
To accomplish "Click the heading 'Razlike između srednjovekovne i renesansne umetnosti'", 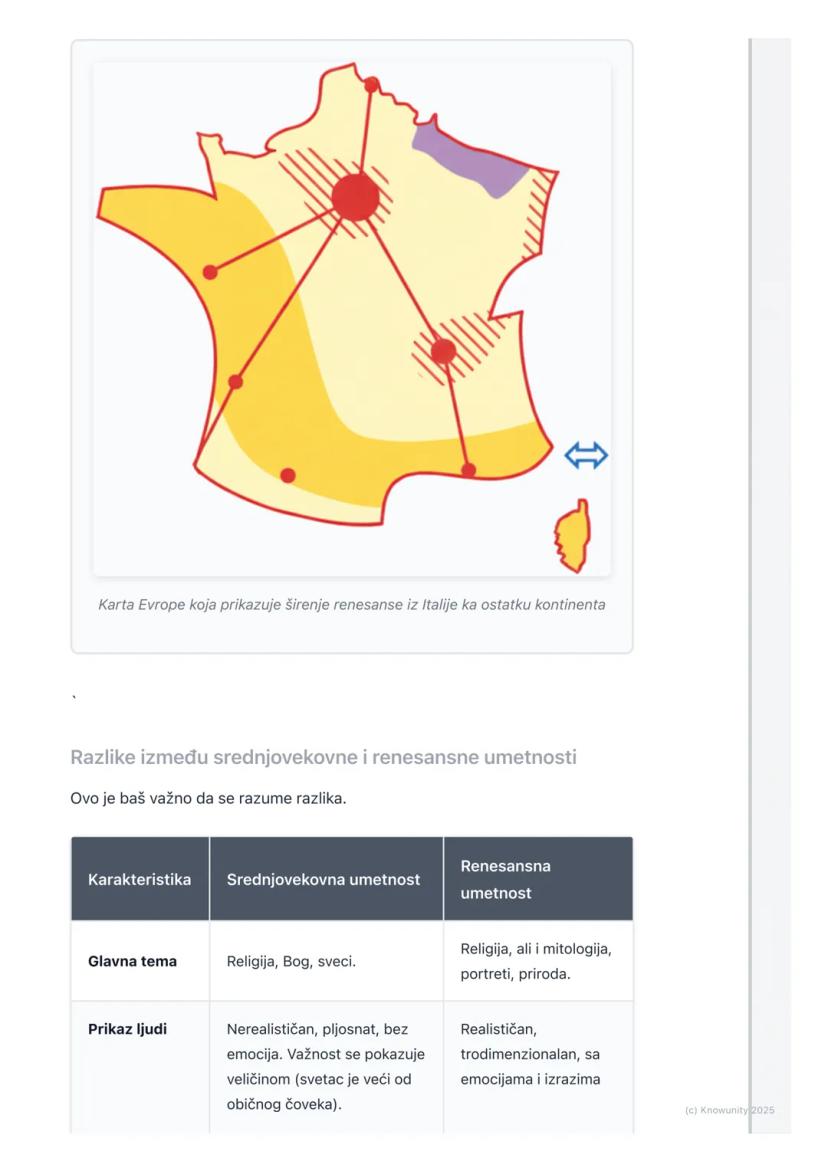I will coord(323,757).
